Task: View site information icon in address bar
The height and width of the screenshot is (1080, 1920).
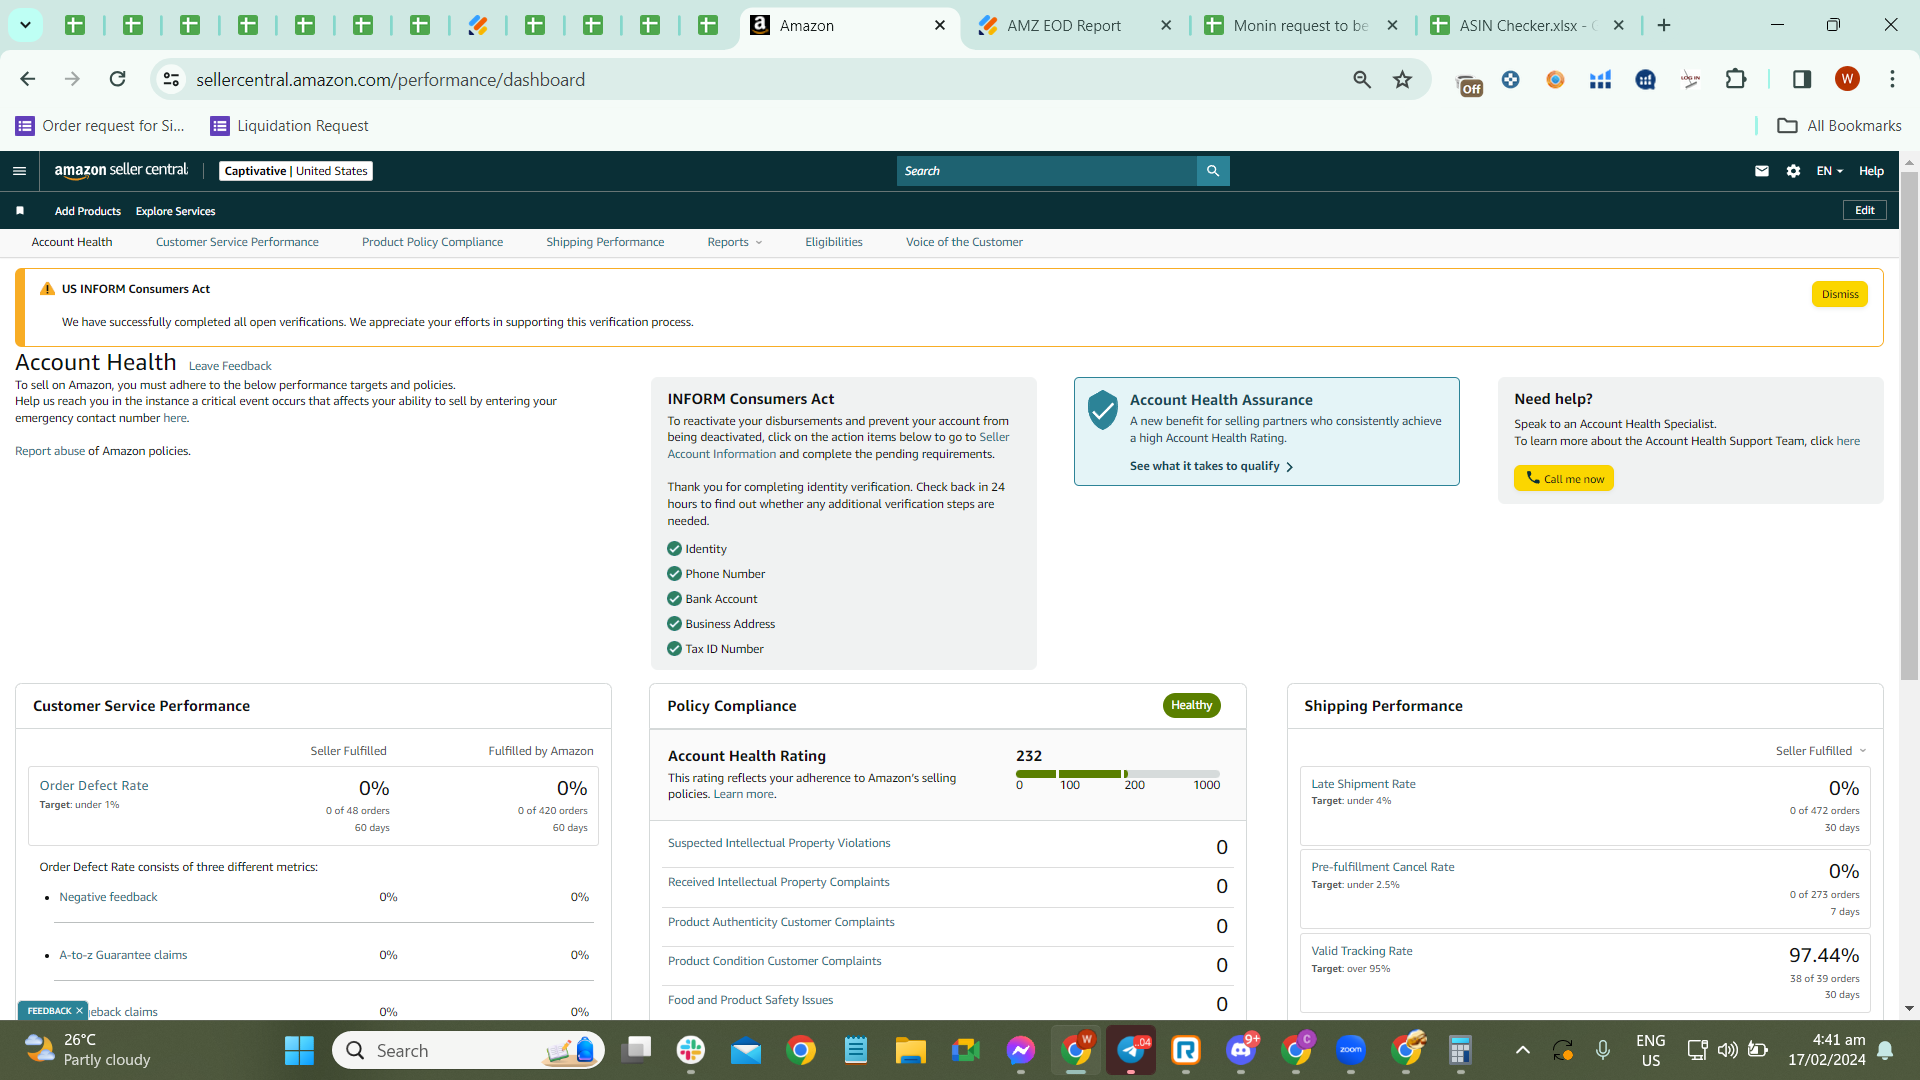Action: (172, 79)
